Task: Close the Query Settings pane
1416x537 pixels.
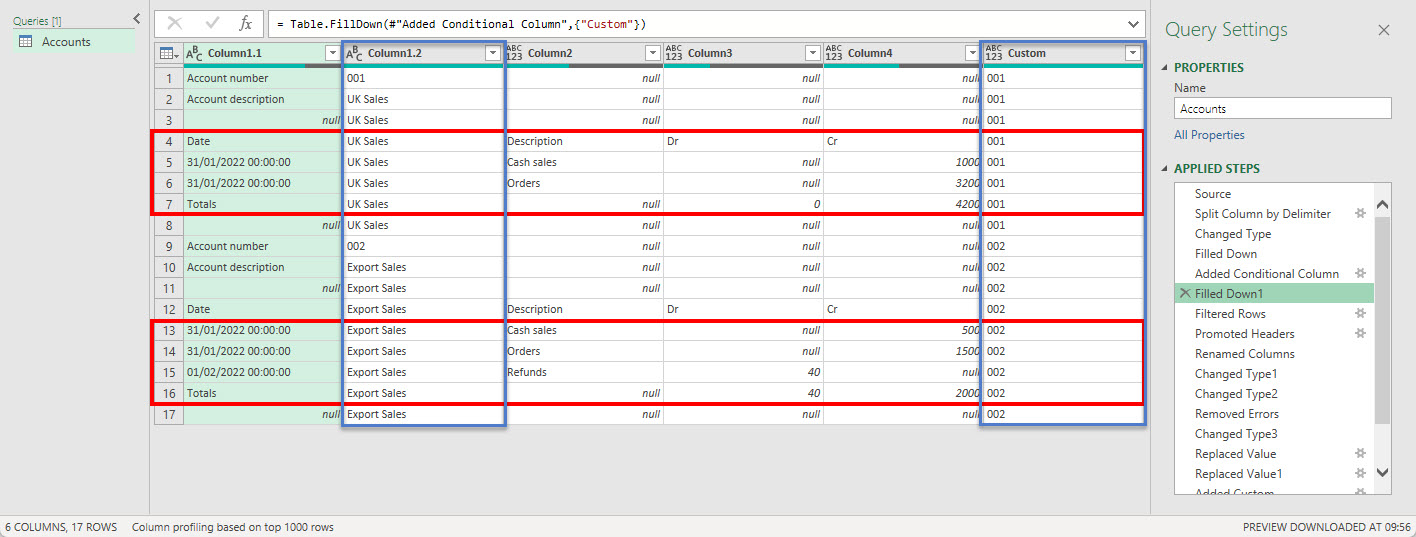Action: pyautogui.click(x=1384, y=30)
